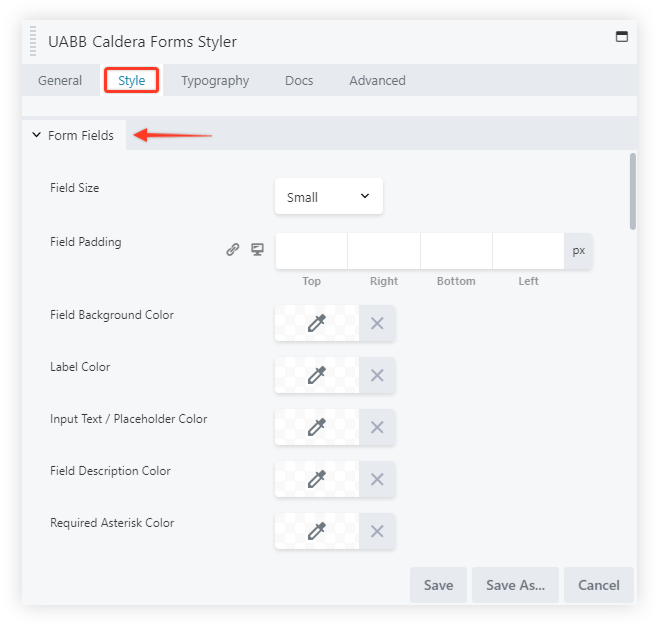Viewport: 659px width, 624px height.
Task: Open the Field Size dropdown
Action: click(328, 197)
